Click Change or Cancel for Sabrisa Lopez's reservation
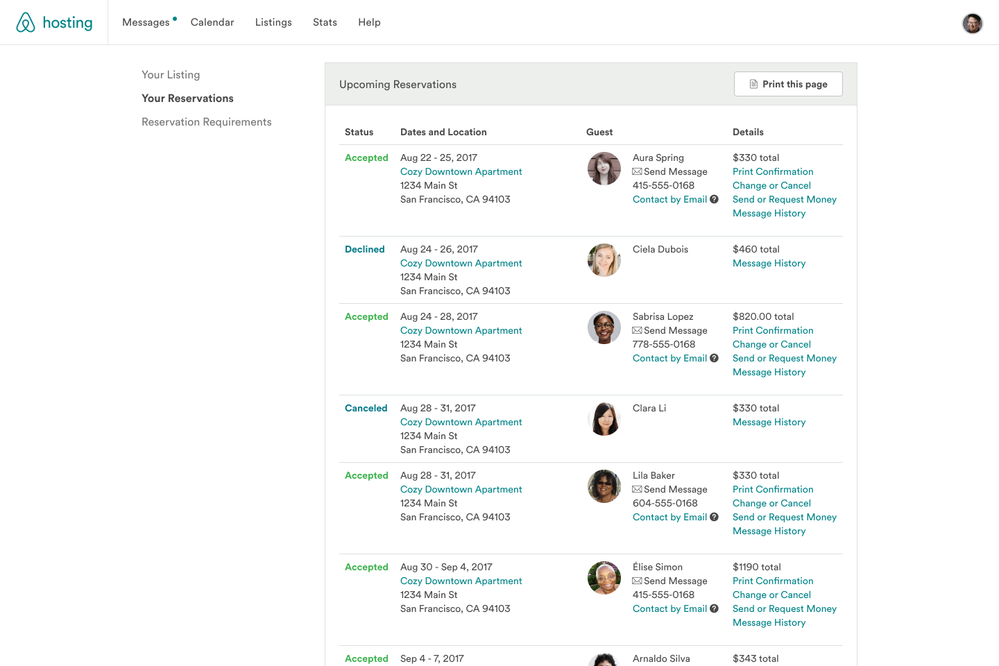 point(771,344)
